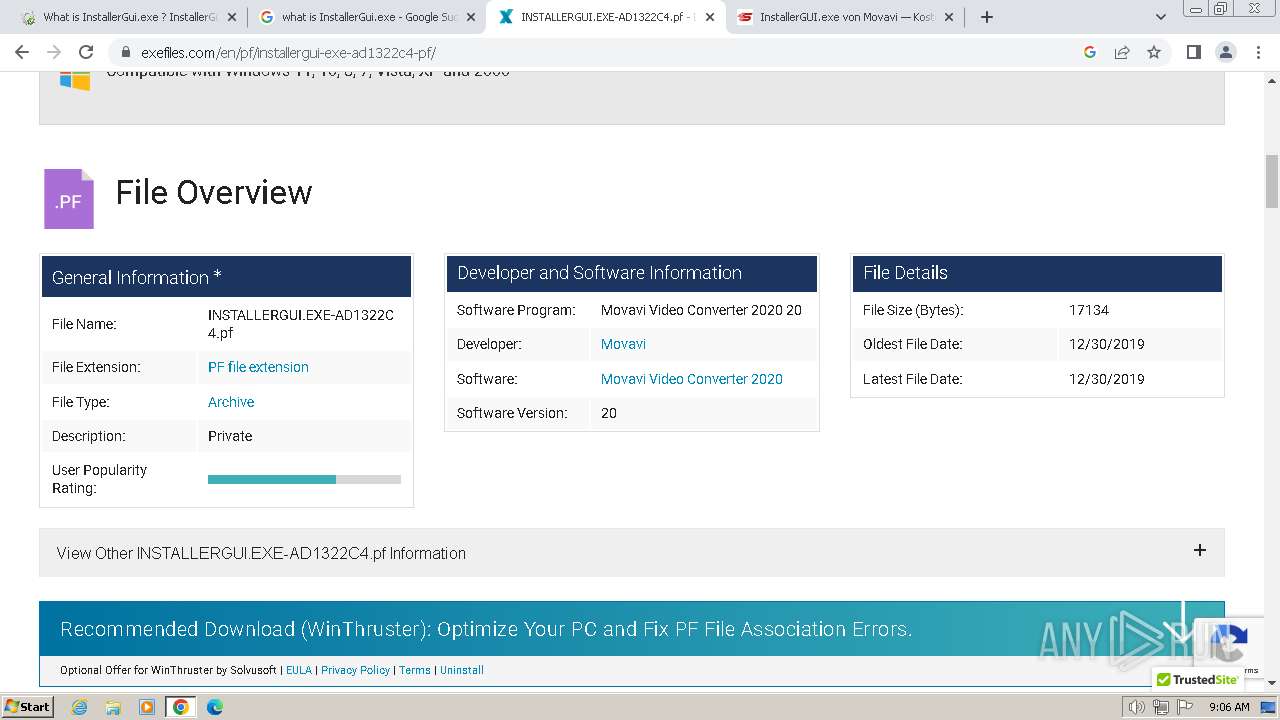Click the Windows logo compatibility icon
This screenshot has height=720, width=1280.
point(75,80)
